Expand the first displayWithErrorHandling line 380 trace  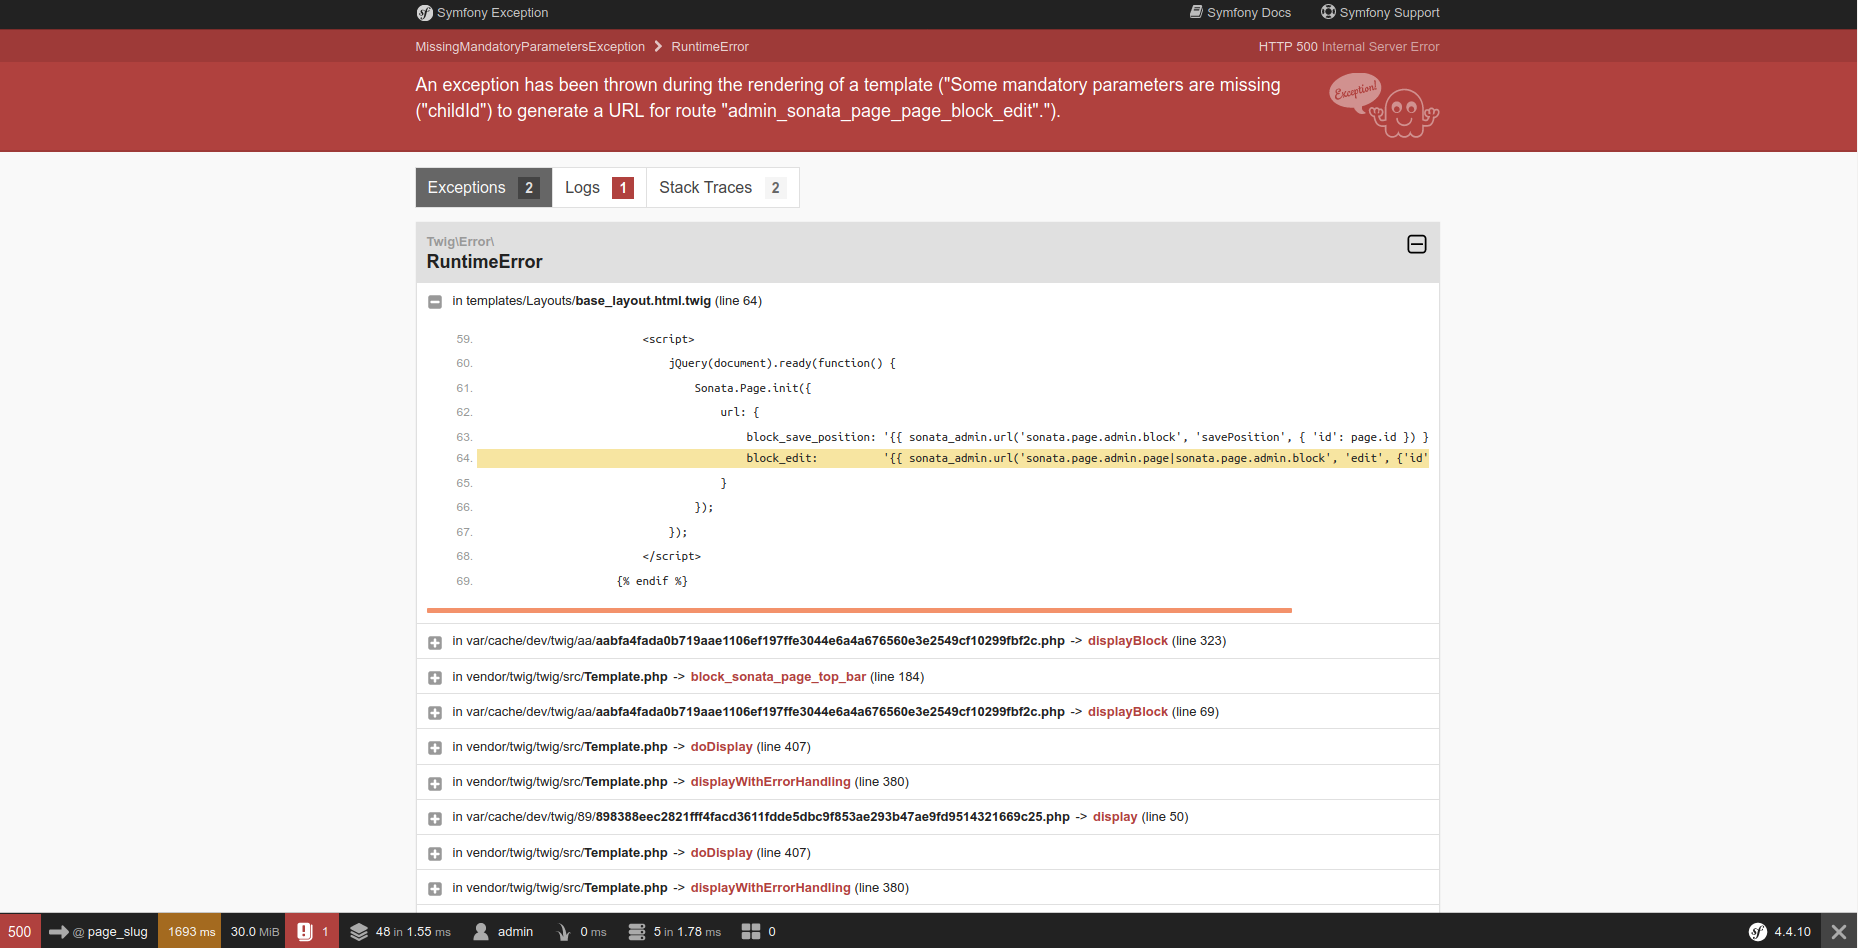coord(435,784)
